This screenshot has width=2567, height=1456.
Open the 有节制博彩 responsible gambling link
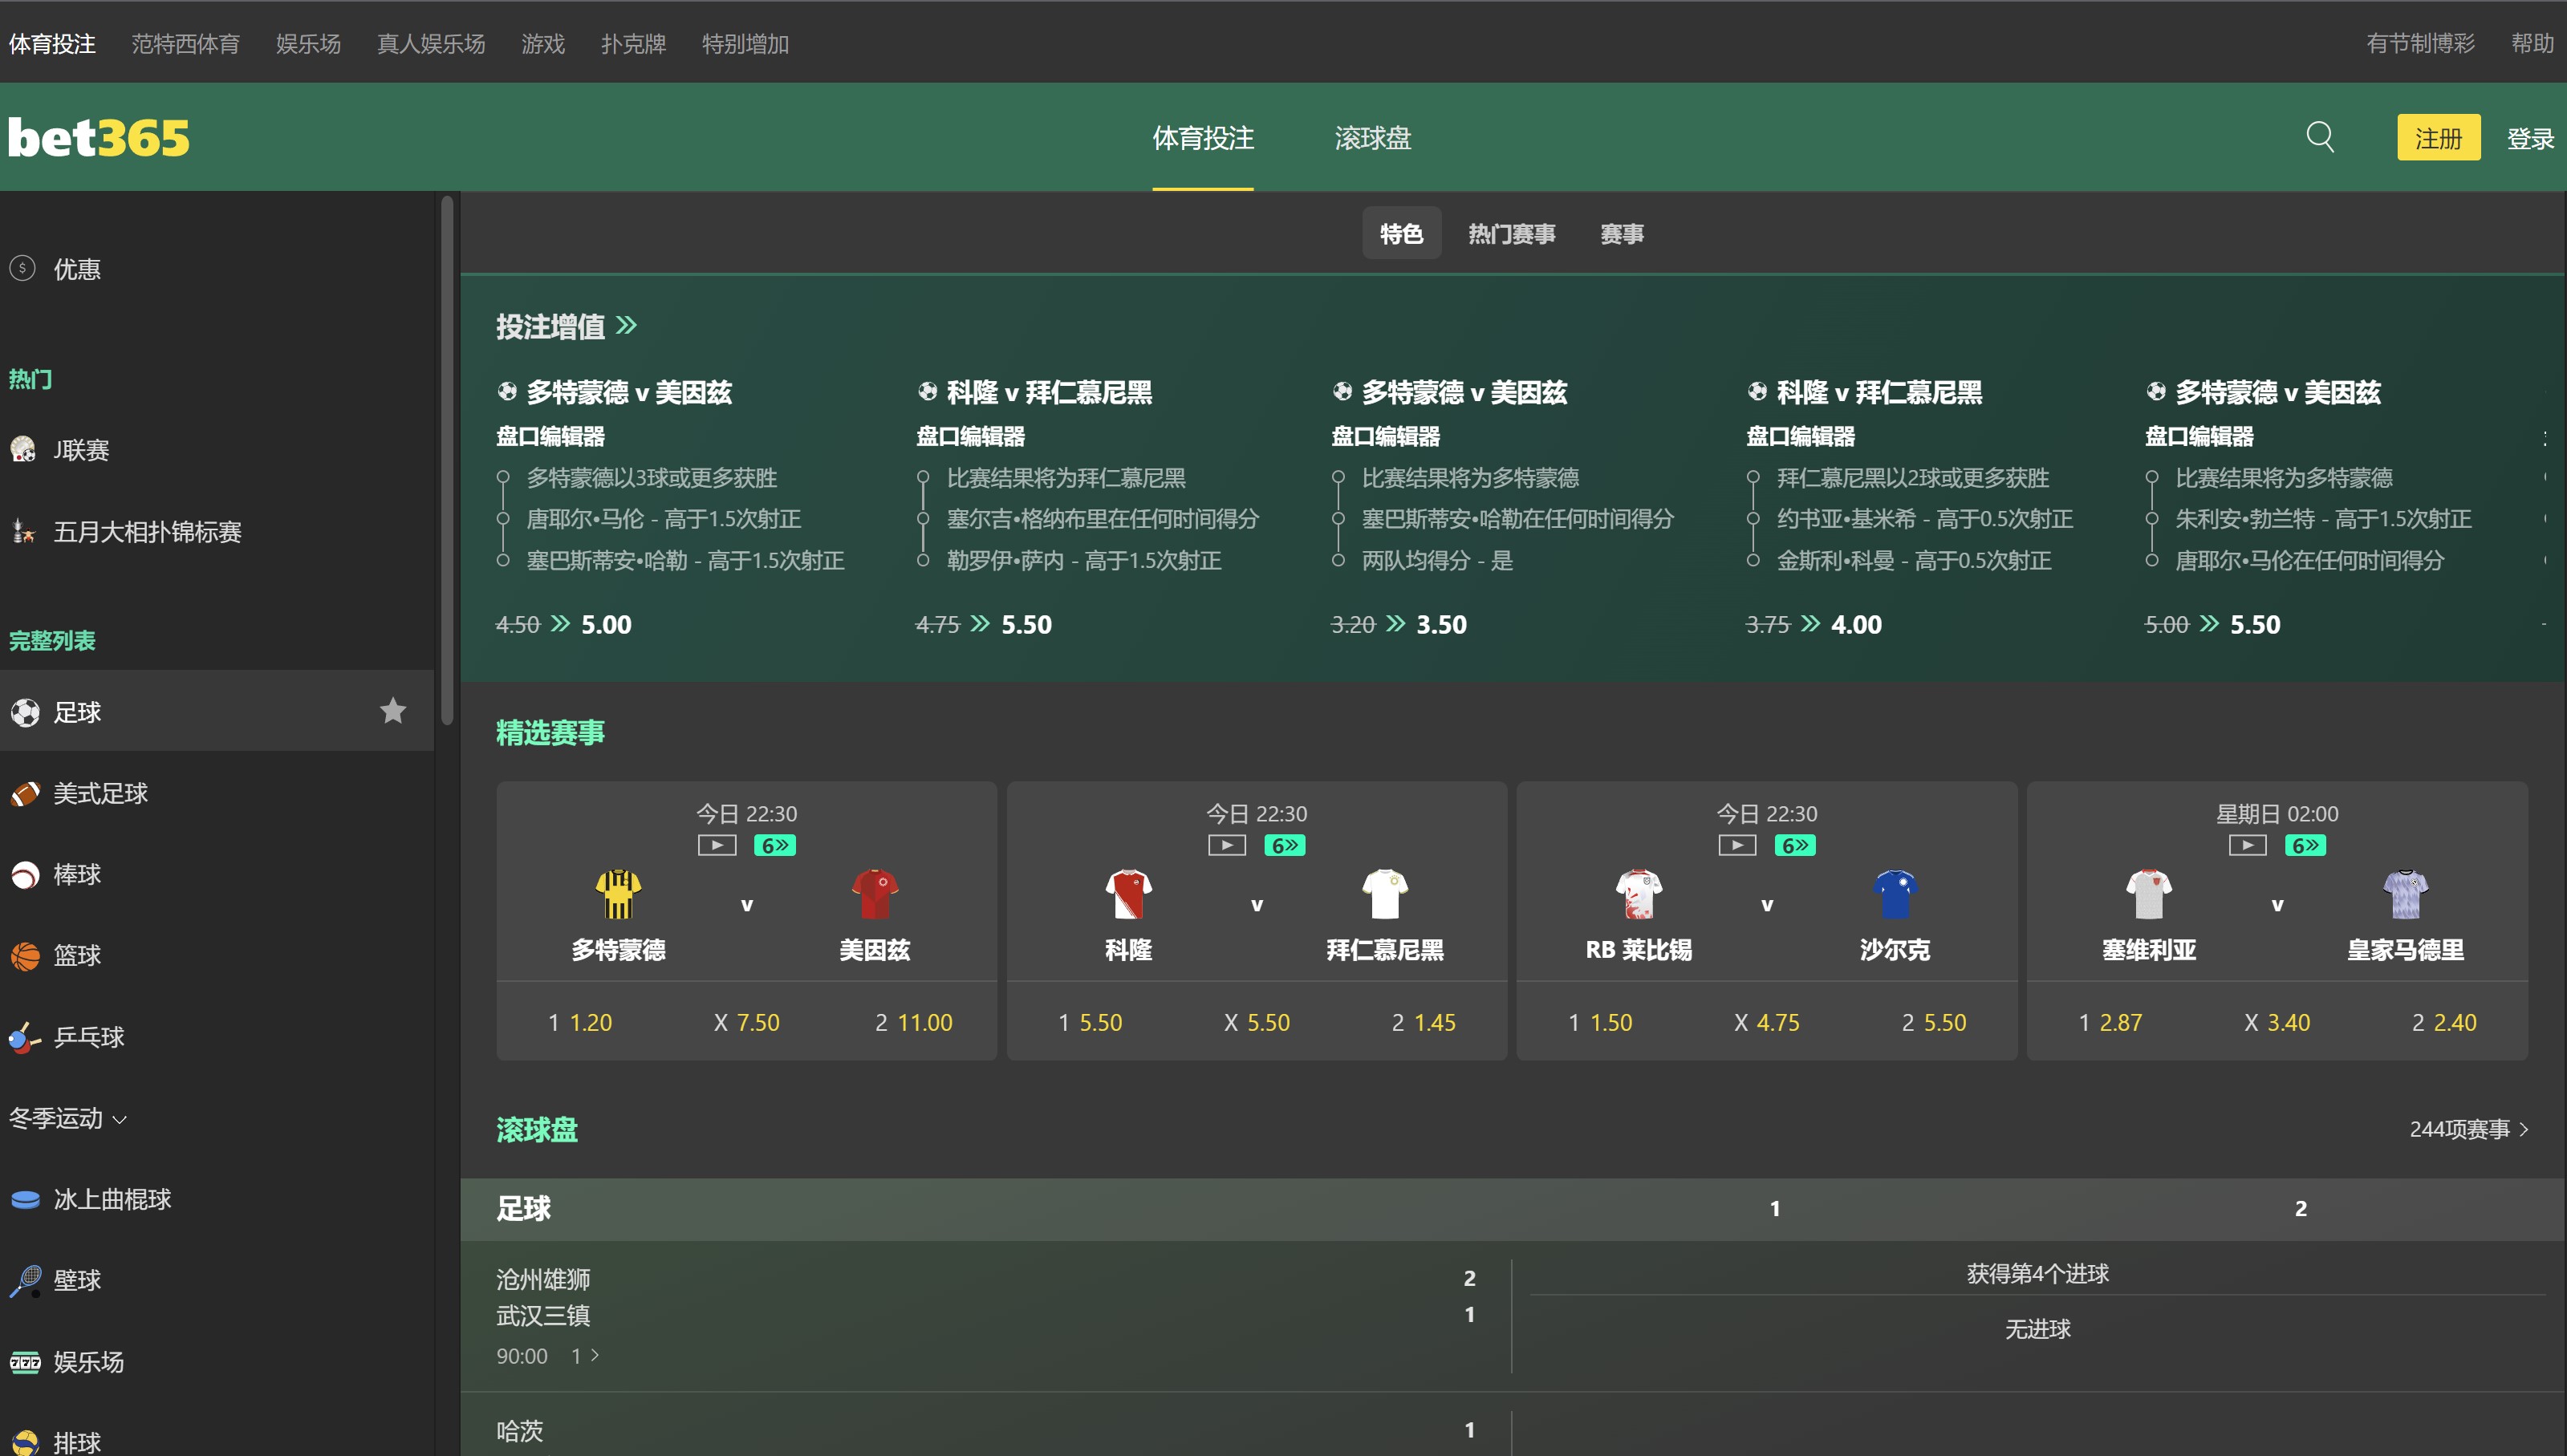(x=2420, y=43)
